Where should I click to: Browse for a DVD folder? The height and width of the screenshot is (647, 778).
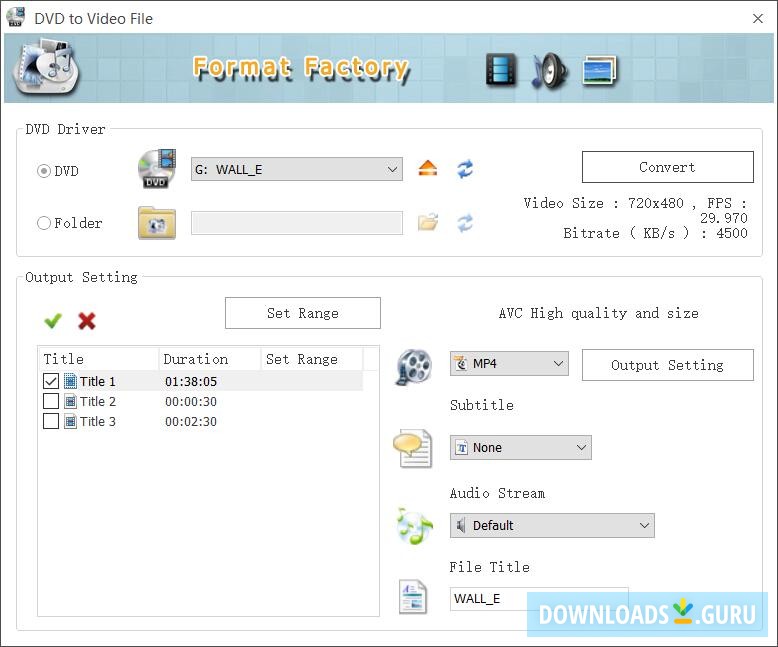tap(428, 222)
